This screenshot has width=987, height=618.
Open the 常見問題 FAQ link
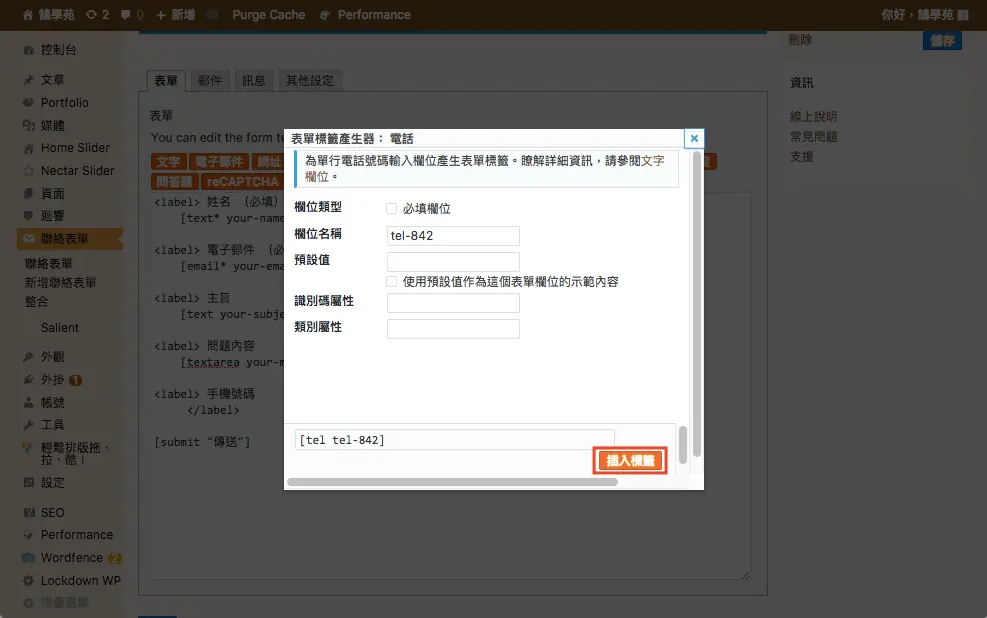coord(813,137)
